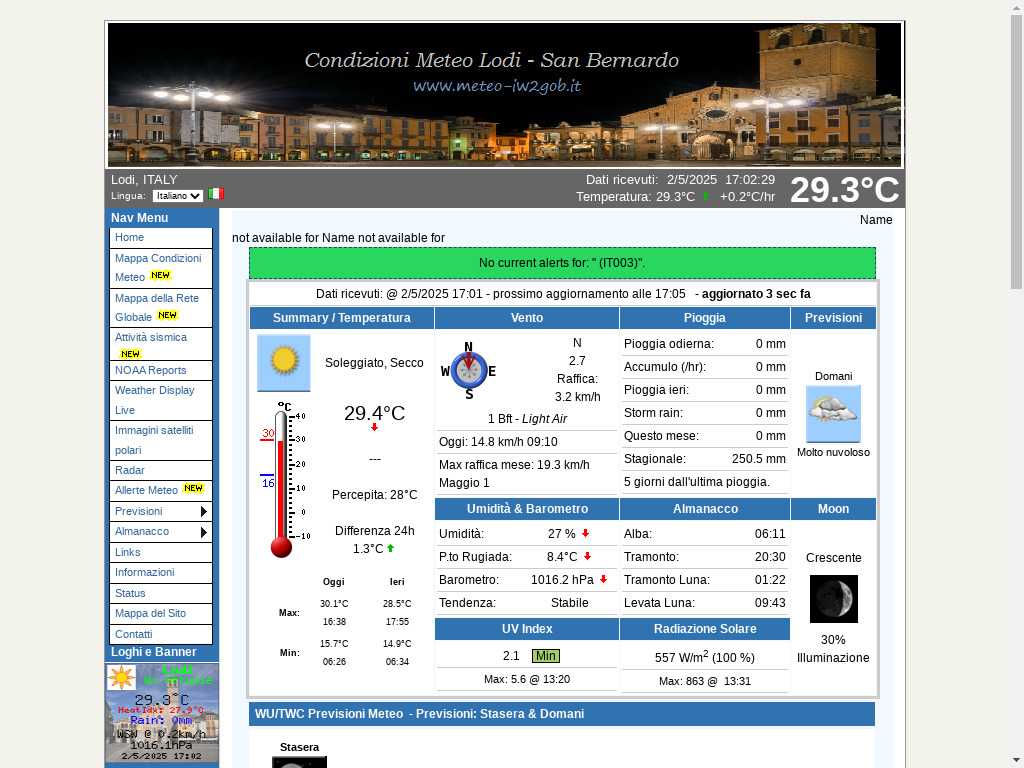Click the 'Vento' column header
Viewport: 1024px width, 768px height.
527,318
